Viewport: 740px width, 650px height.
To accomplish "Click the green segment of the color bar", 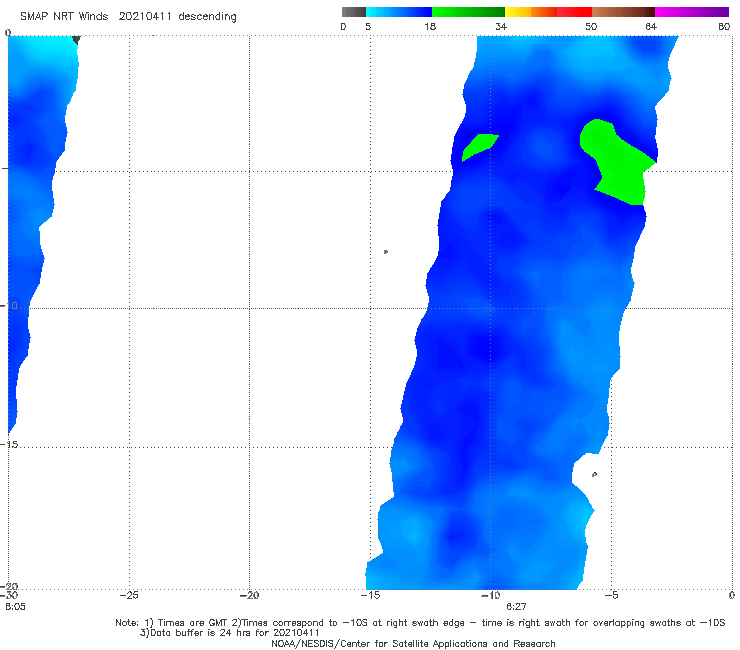I will coord(468,12).
